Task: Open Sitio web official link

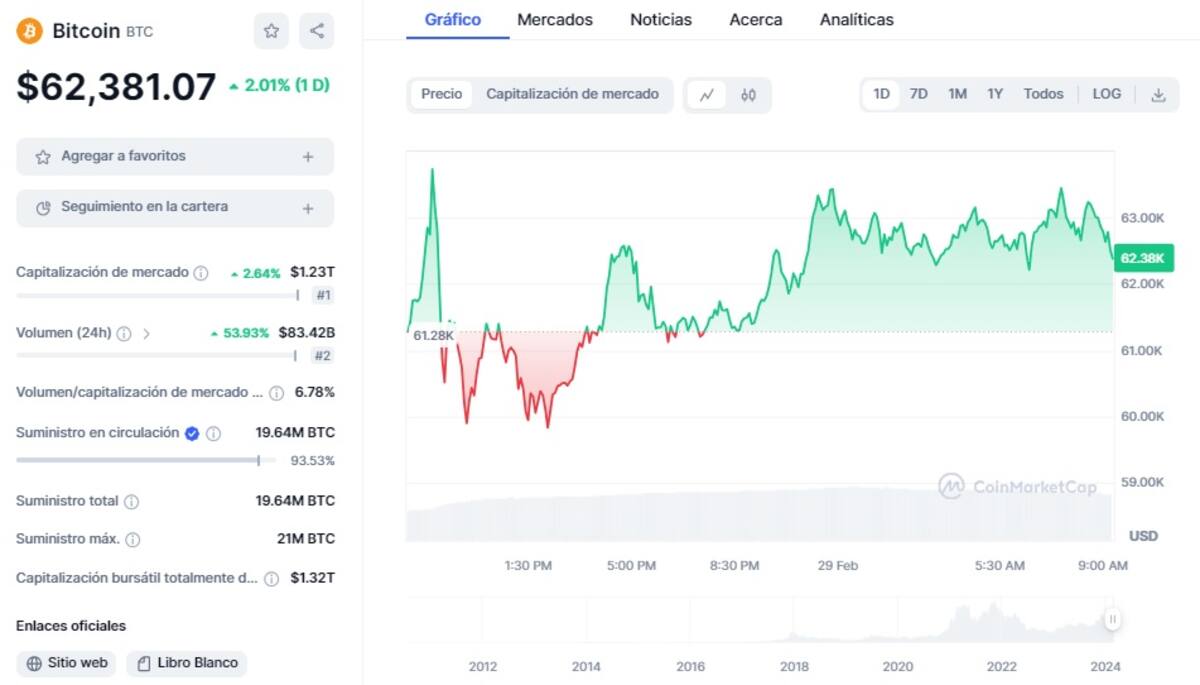Action: pos(67,663)
